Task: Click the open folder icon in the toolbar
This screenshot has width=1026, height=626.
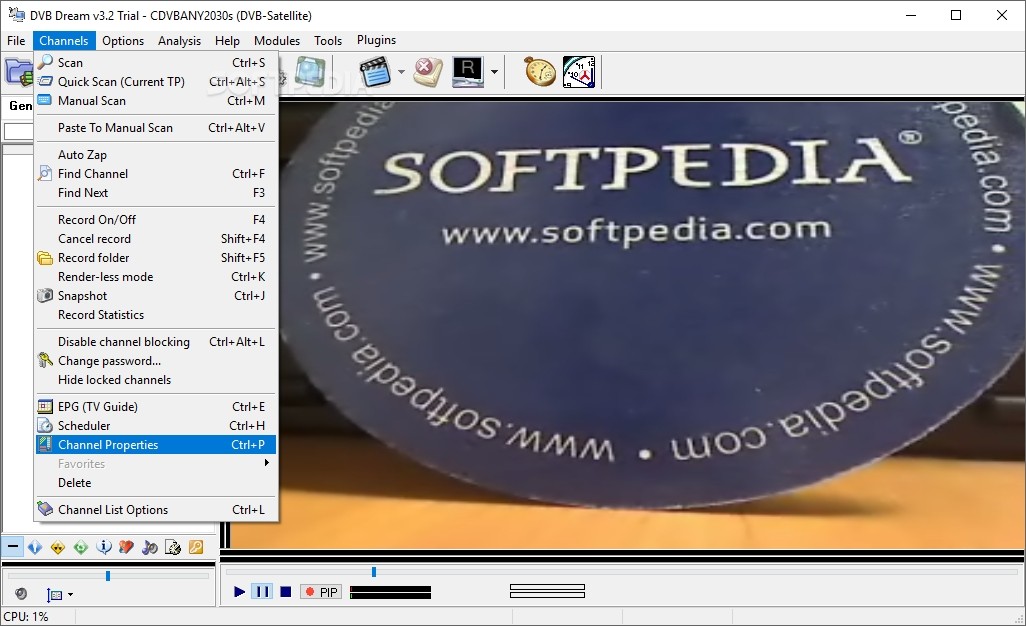Action: 18,71
